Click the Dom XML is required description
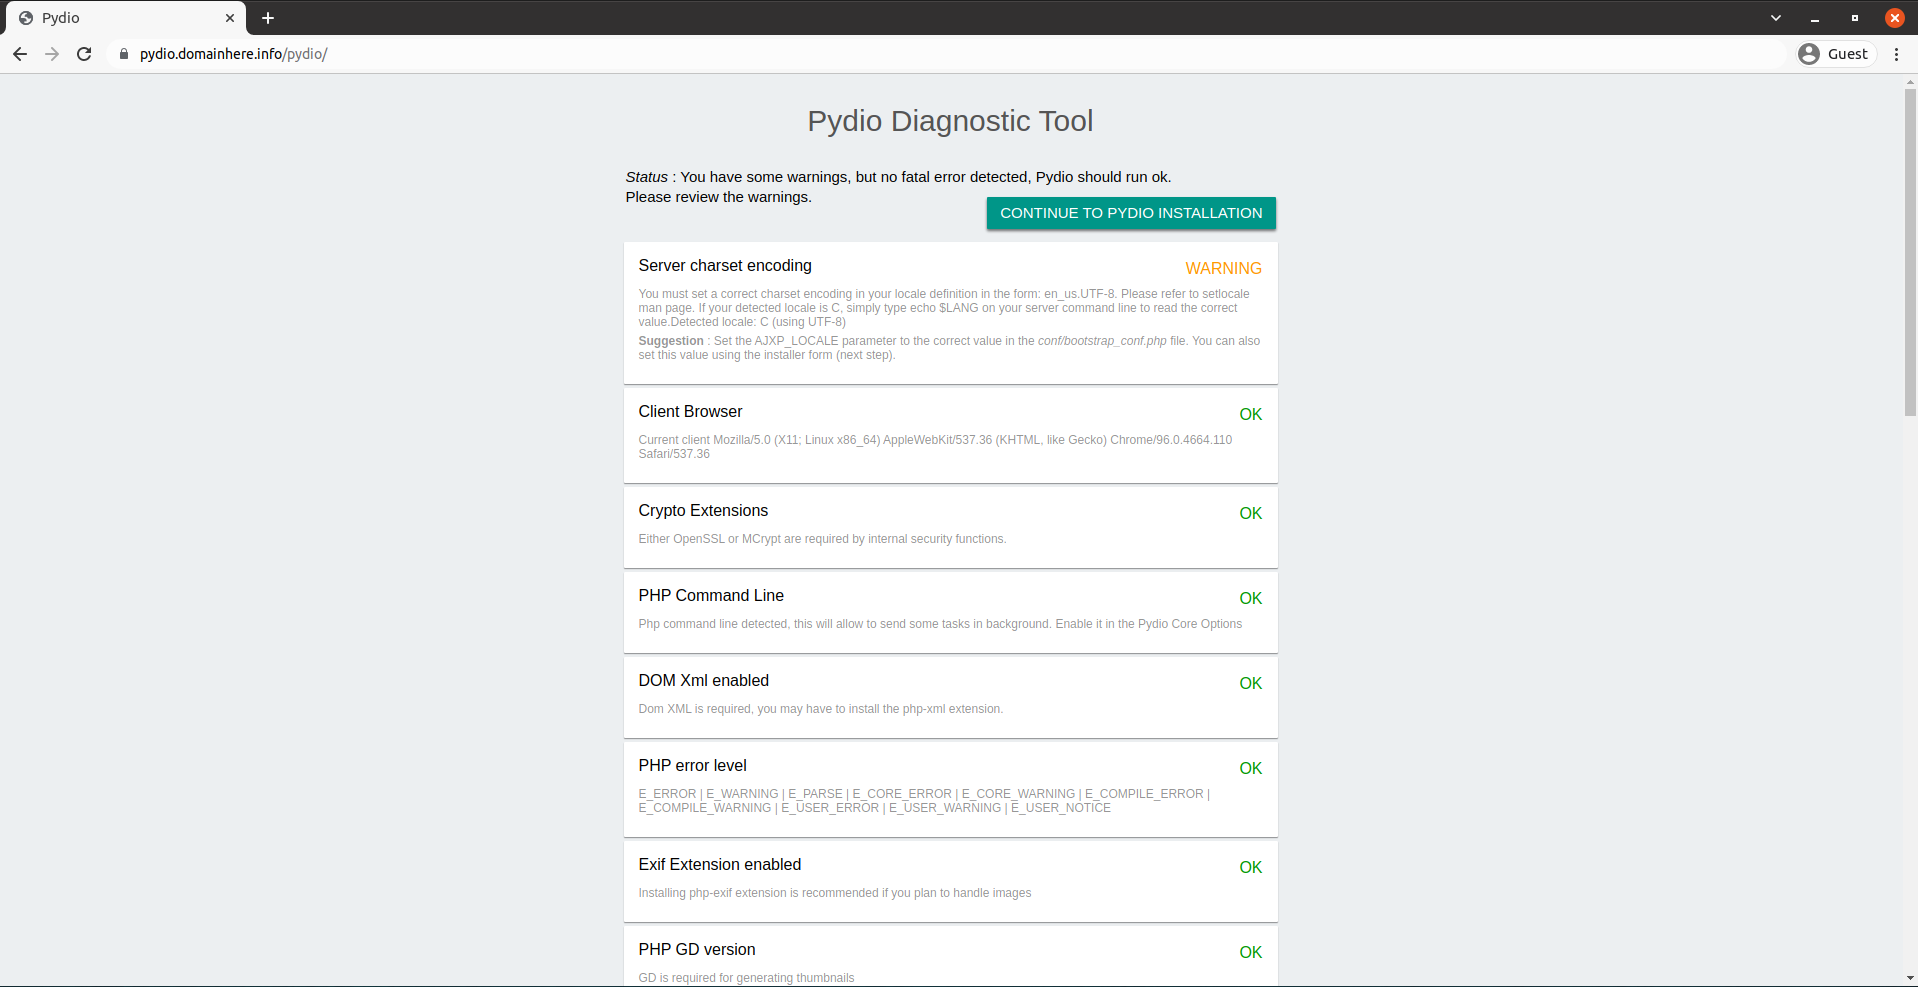 coord(820,709)
